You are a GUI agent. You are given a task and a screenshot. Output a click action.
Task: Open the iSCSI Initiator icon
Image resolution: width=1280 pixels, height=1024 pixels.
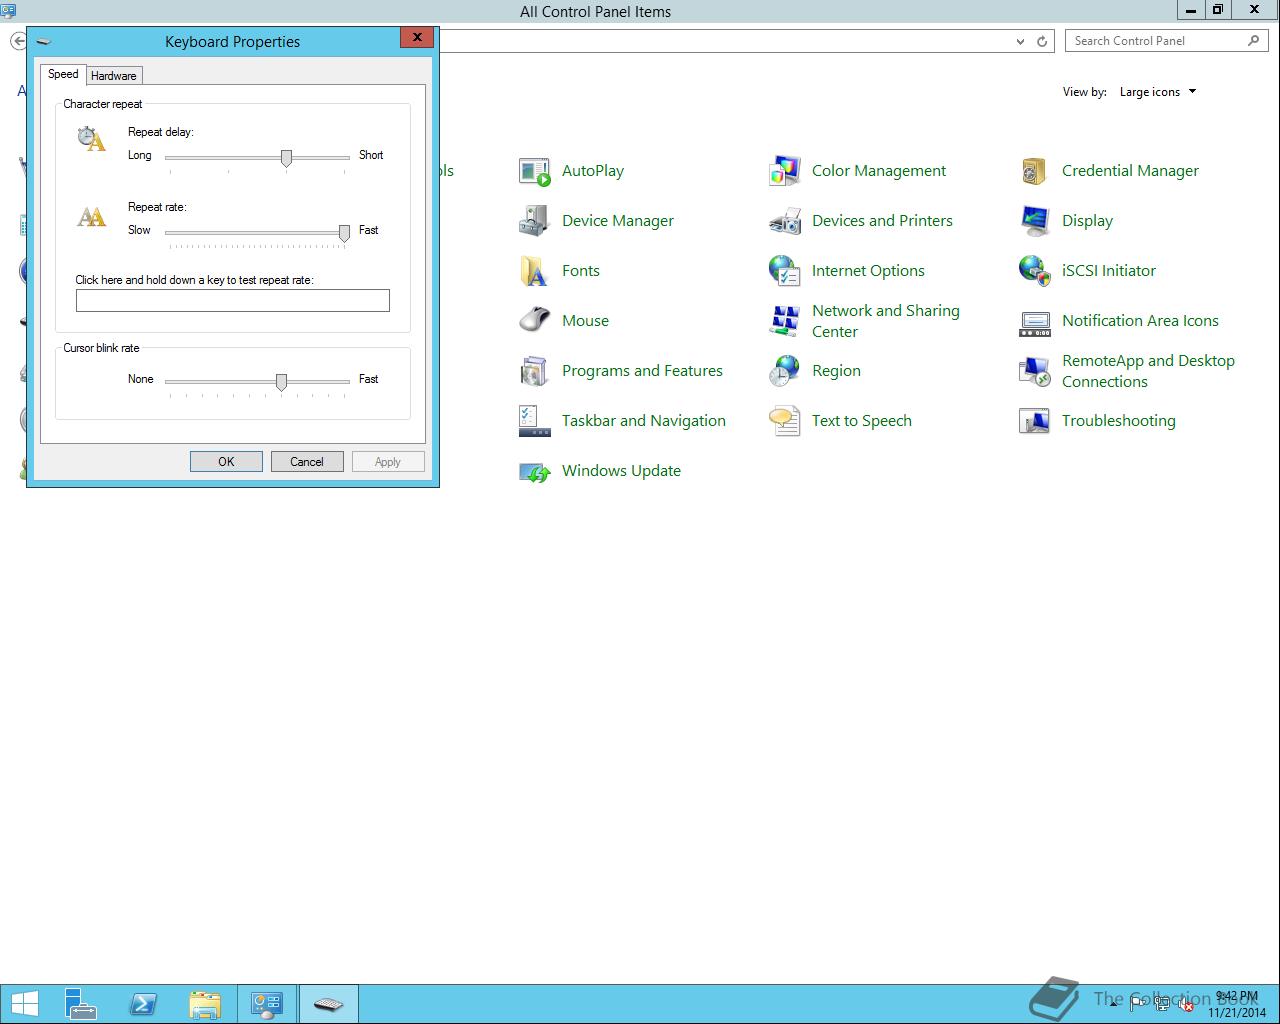(x=1035, y=271)
